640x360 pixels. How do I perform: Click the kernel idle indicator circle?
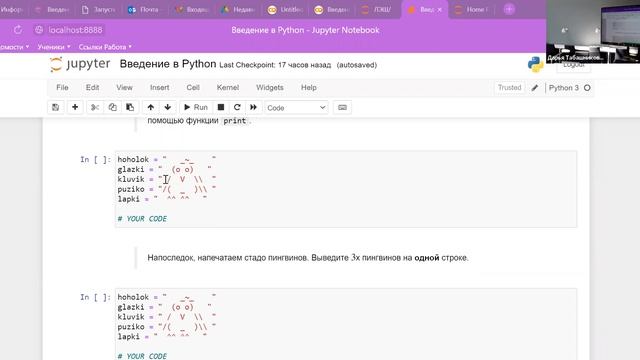tap(587, 88)
